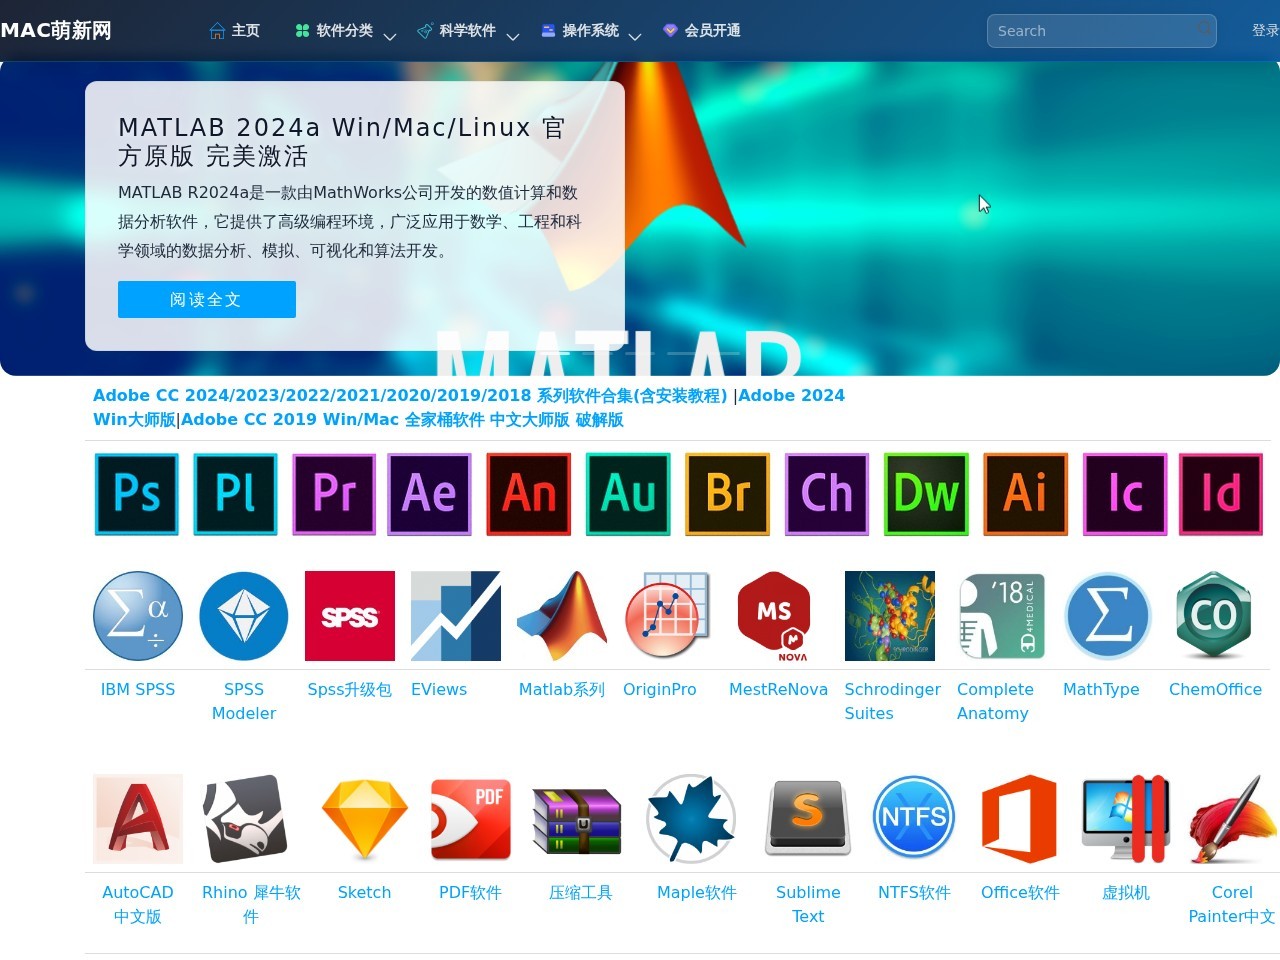This screenshot has height=960, width=1280.
Task: Click the WinRAR compression tools icon
Action: click(x=577, y=819)
